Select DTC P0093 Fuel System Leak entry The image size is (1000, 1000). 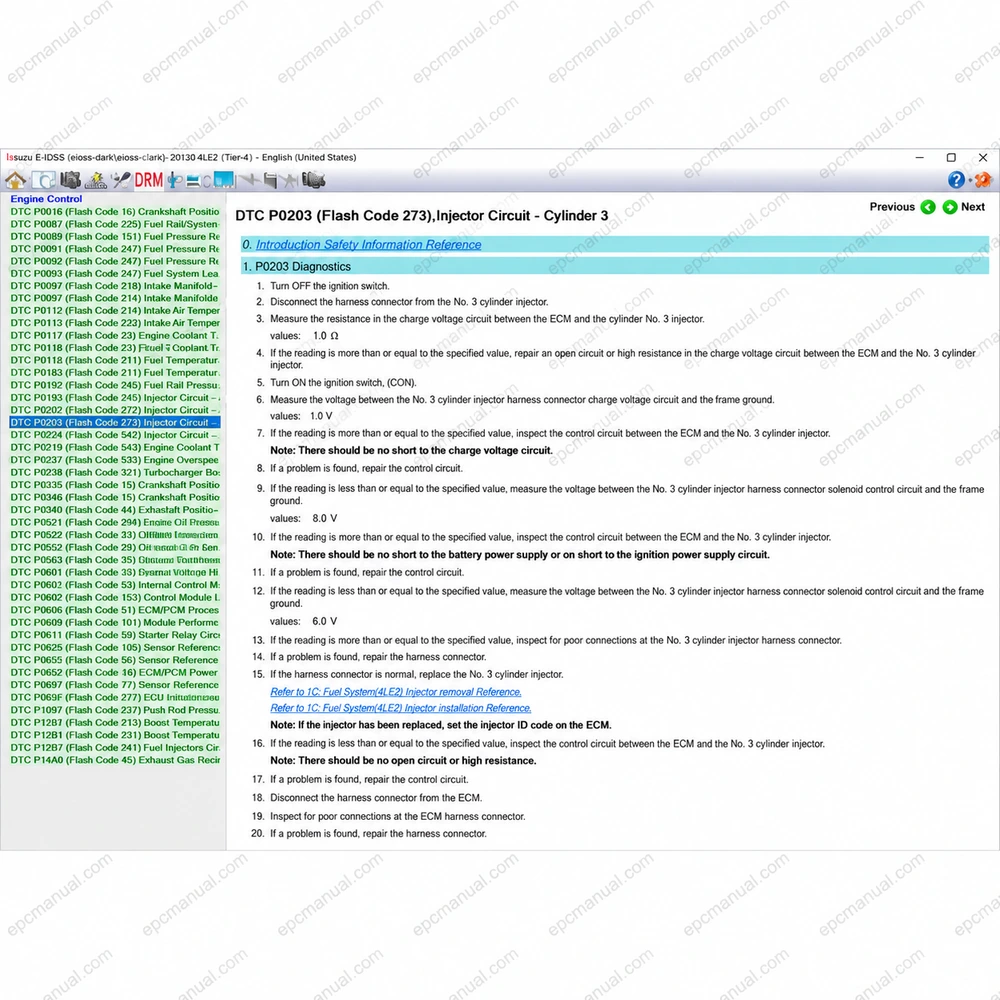(x=115, y=274)
